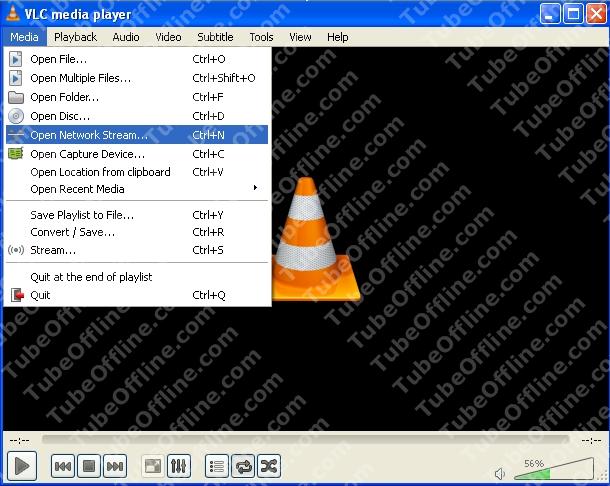The image size is (610, 486).
Task: Click the Open Folder icon
Action: coord(16,97)
